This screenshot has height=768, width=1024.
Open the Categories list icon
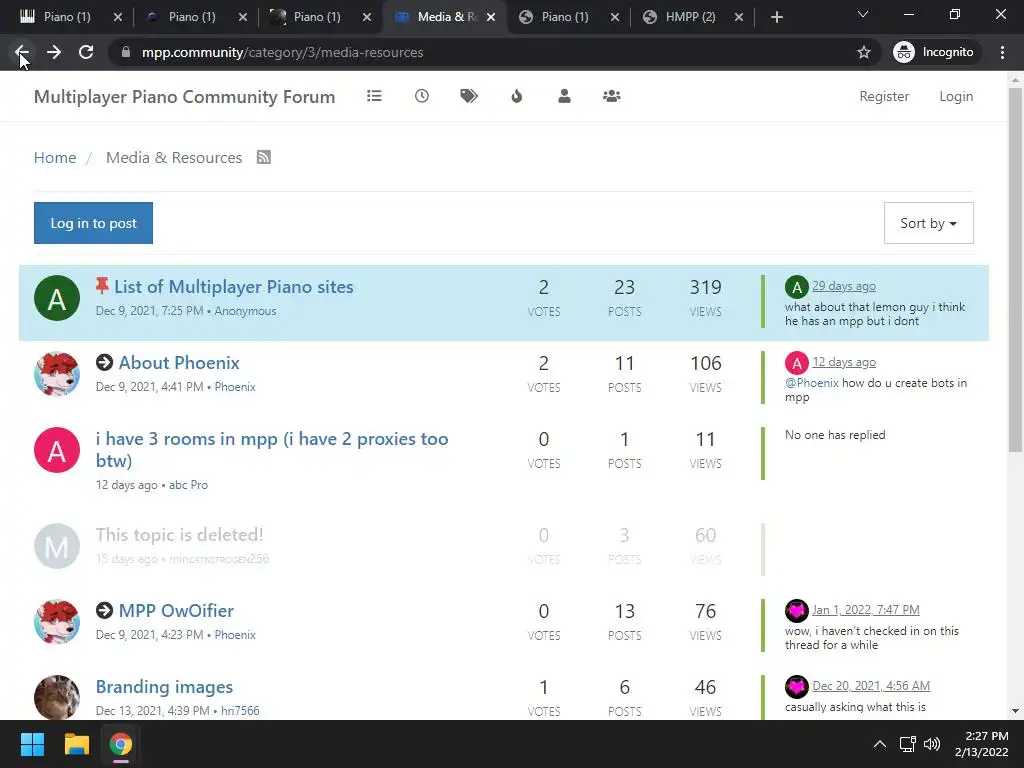click(374, 96)
